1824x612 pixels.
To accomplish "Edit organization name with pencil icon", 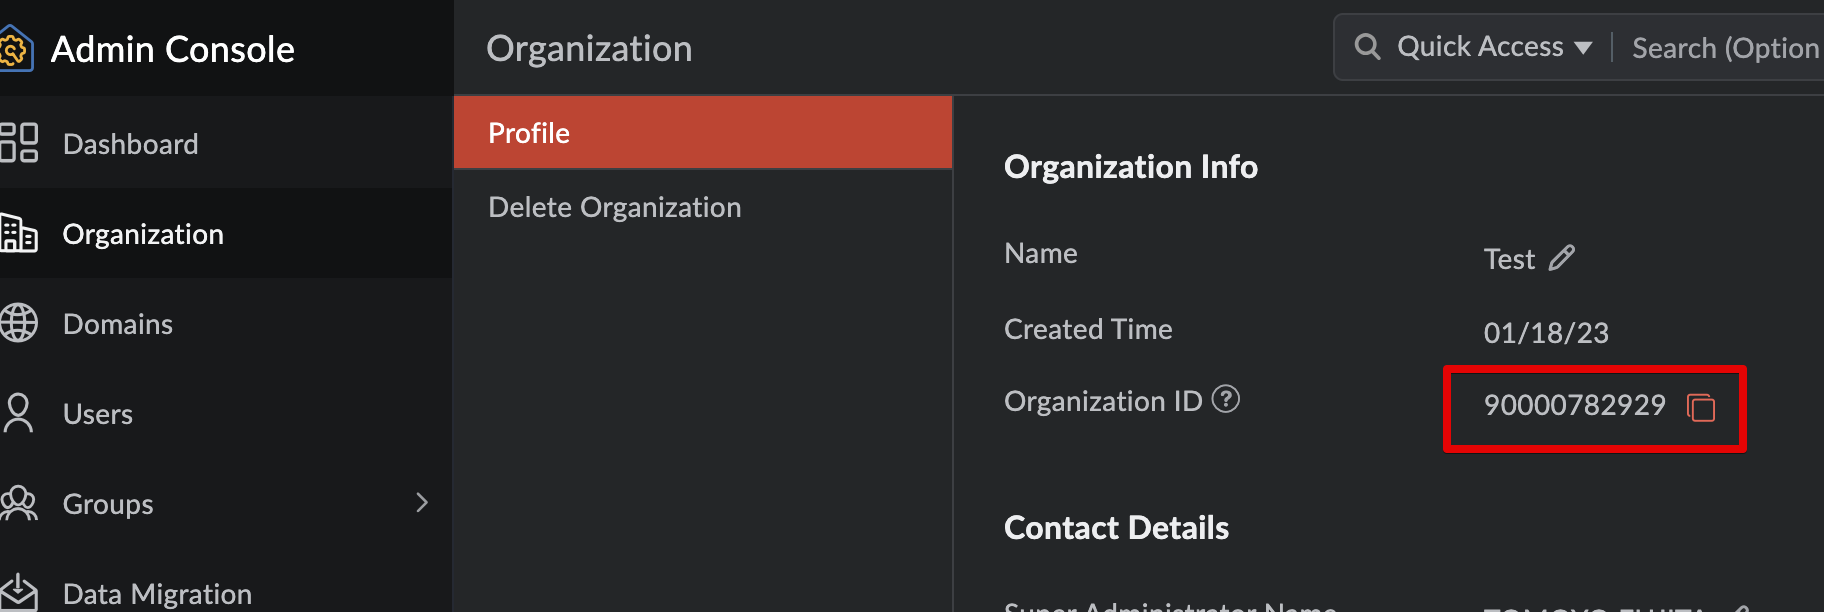I will click(x=1561, y=258).
